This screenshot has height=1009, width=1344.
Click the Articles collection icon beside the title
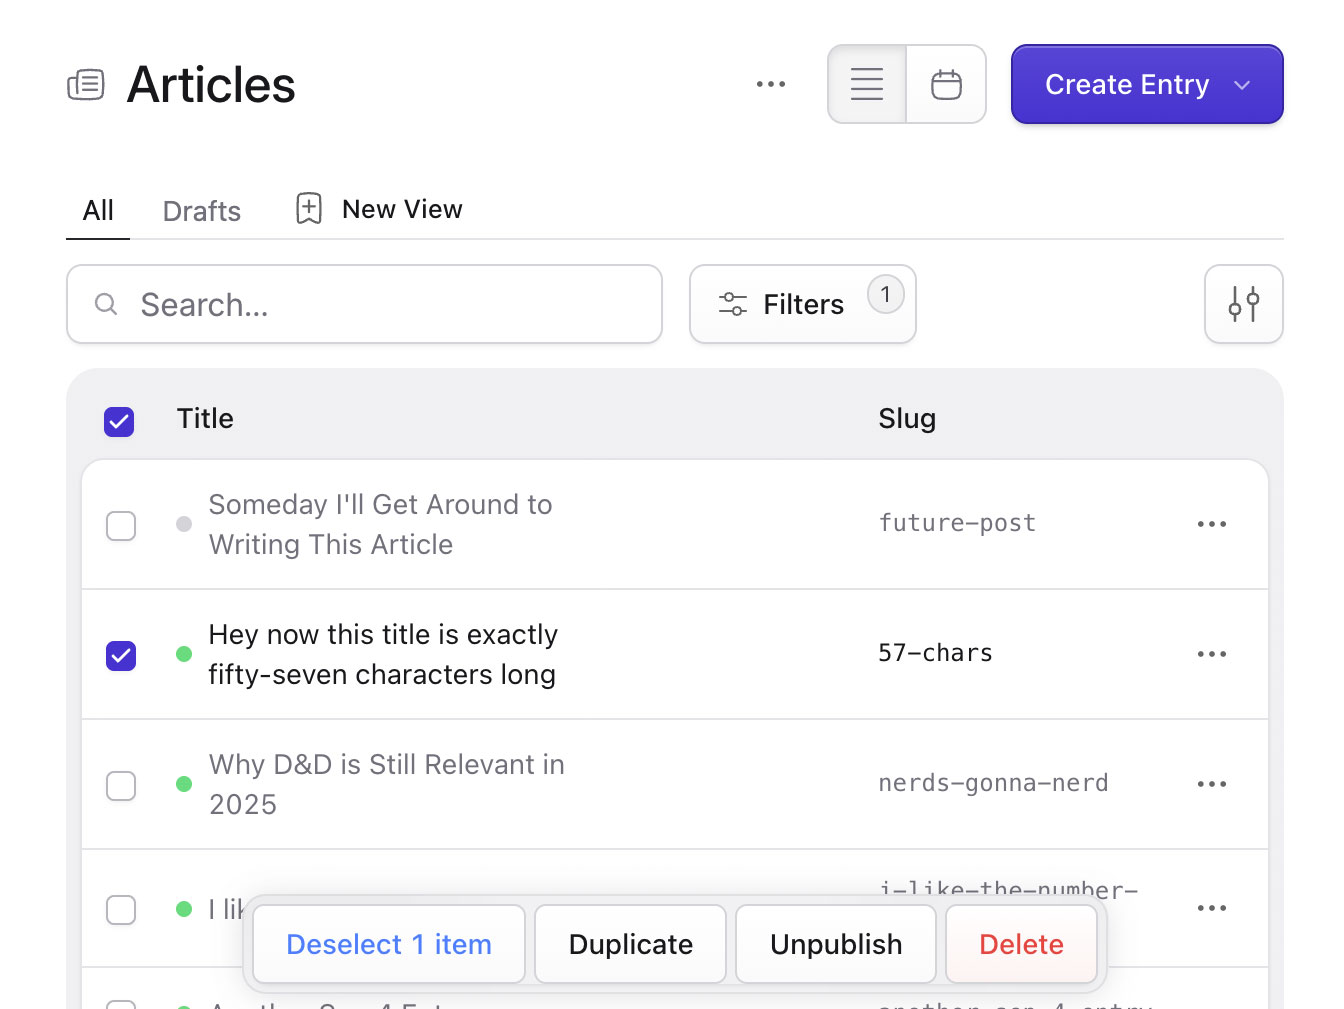[x=86, y=85]
